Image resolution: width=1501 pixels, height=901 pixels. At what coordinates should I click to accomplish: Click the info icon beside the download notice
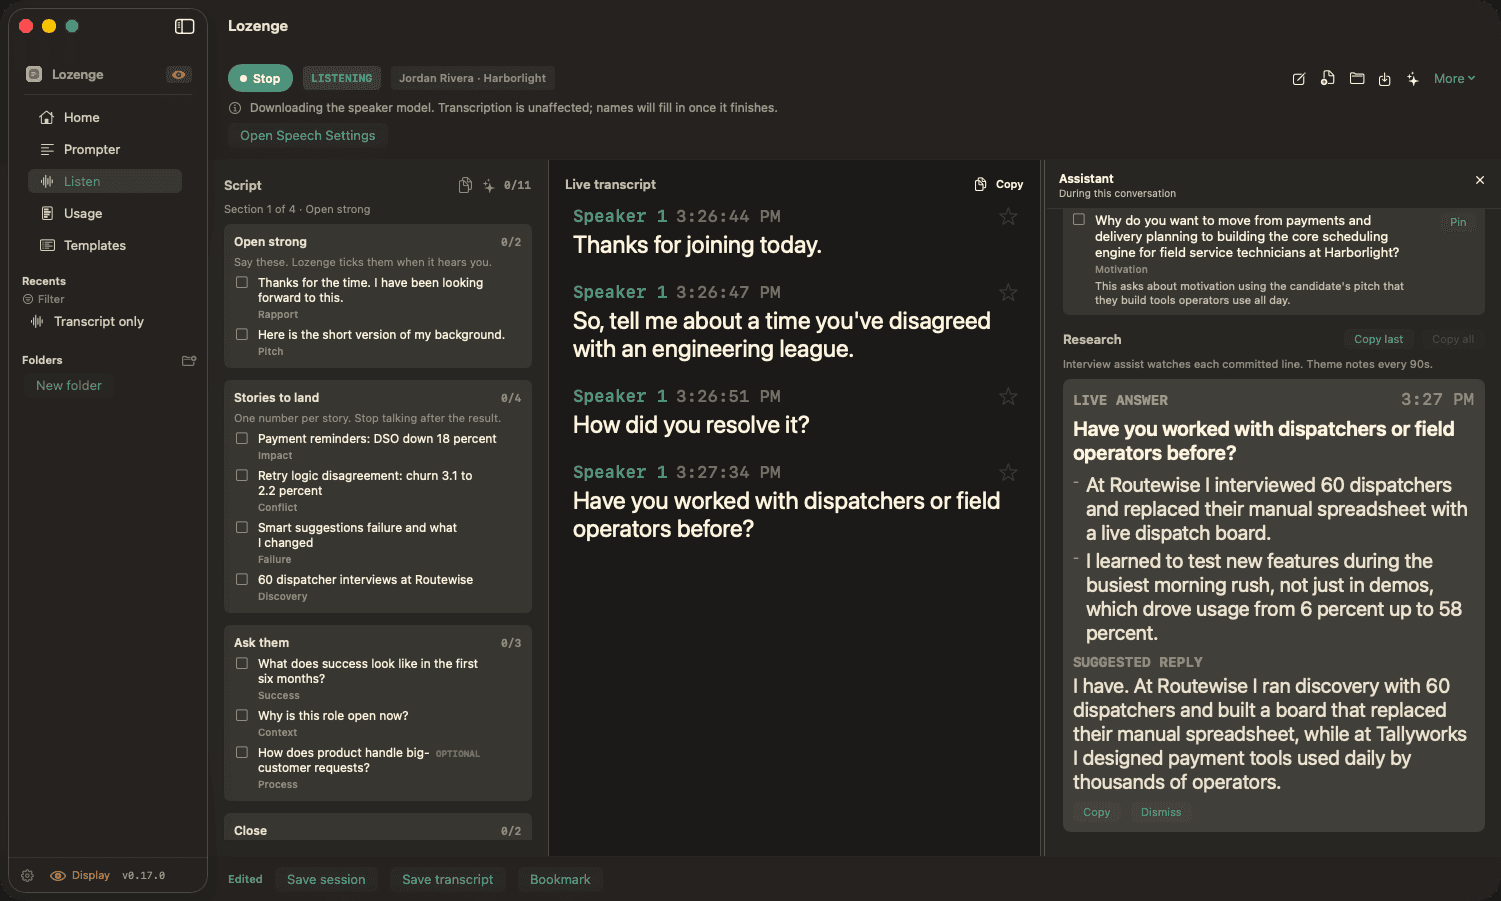click(235, 108)
